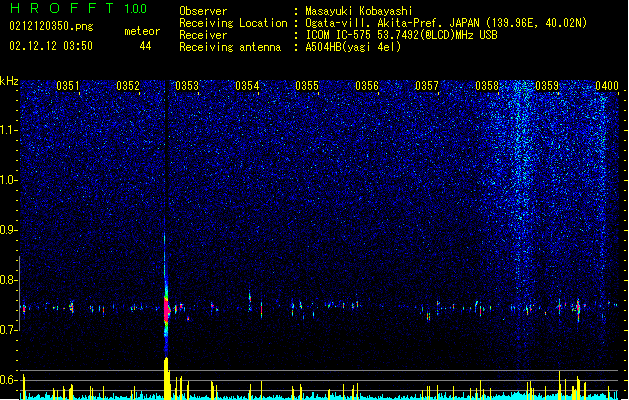This screenshot has width=629, height=400.
Task: Select the filename 0212120350.png
Action: pos(51,26)
